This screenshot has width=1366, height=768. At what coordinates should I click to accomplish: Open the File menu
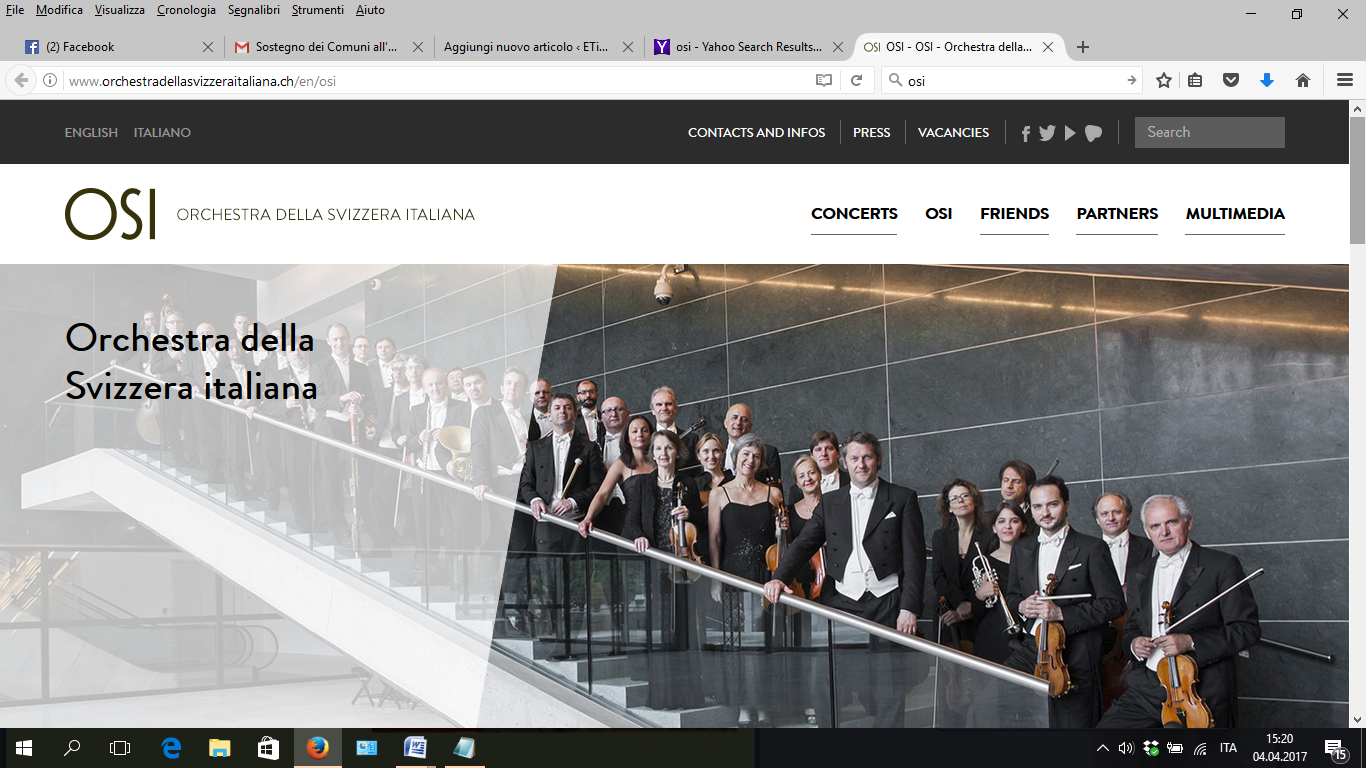pos(15,10)
